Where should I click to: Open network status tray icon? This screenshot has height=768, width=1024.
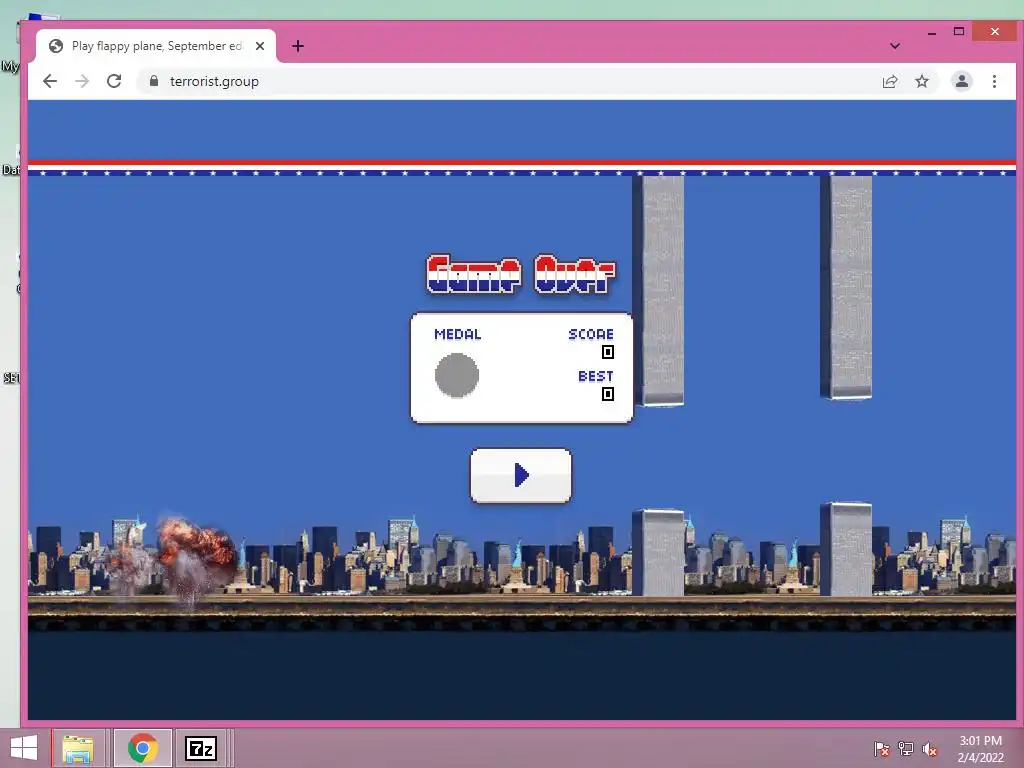click(905, 748)
